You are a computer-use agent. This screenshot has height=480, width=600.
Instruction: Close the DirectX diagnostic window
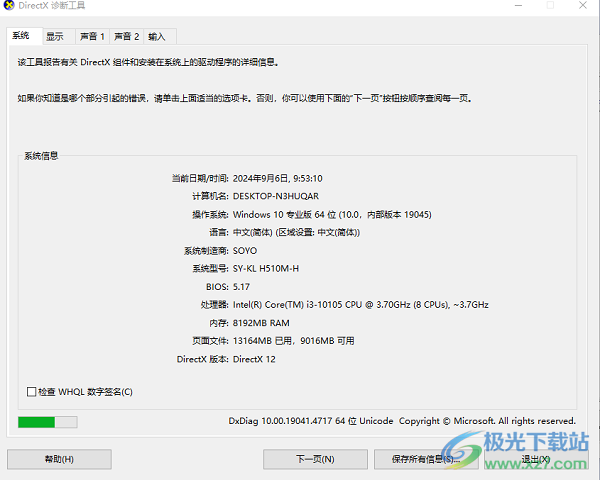coord(583,5)
